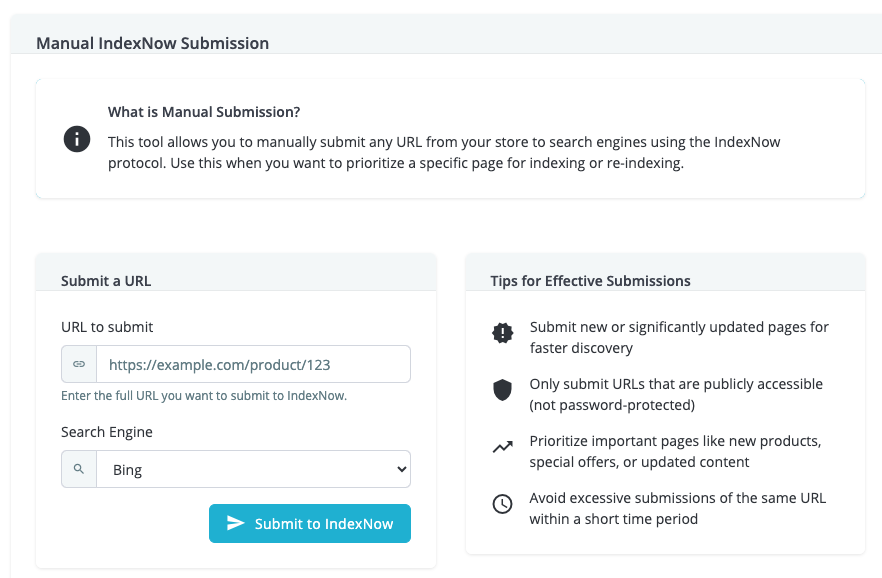Screen dimensions: 882x578
Task: Expand the dropdown chevron next to Bing
Action: pos(402,469)
